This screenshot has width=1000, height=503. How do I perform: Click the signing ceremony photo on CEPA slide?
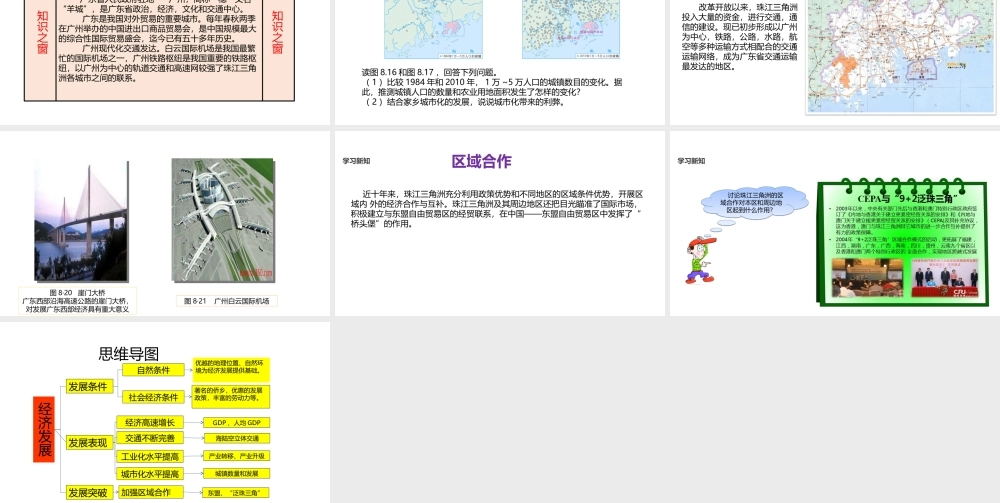(945, 278)
